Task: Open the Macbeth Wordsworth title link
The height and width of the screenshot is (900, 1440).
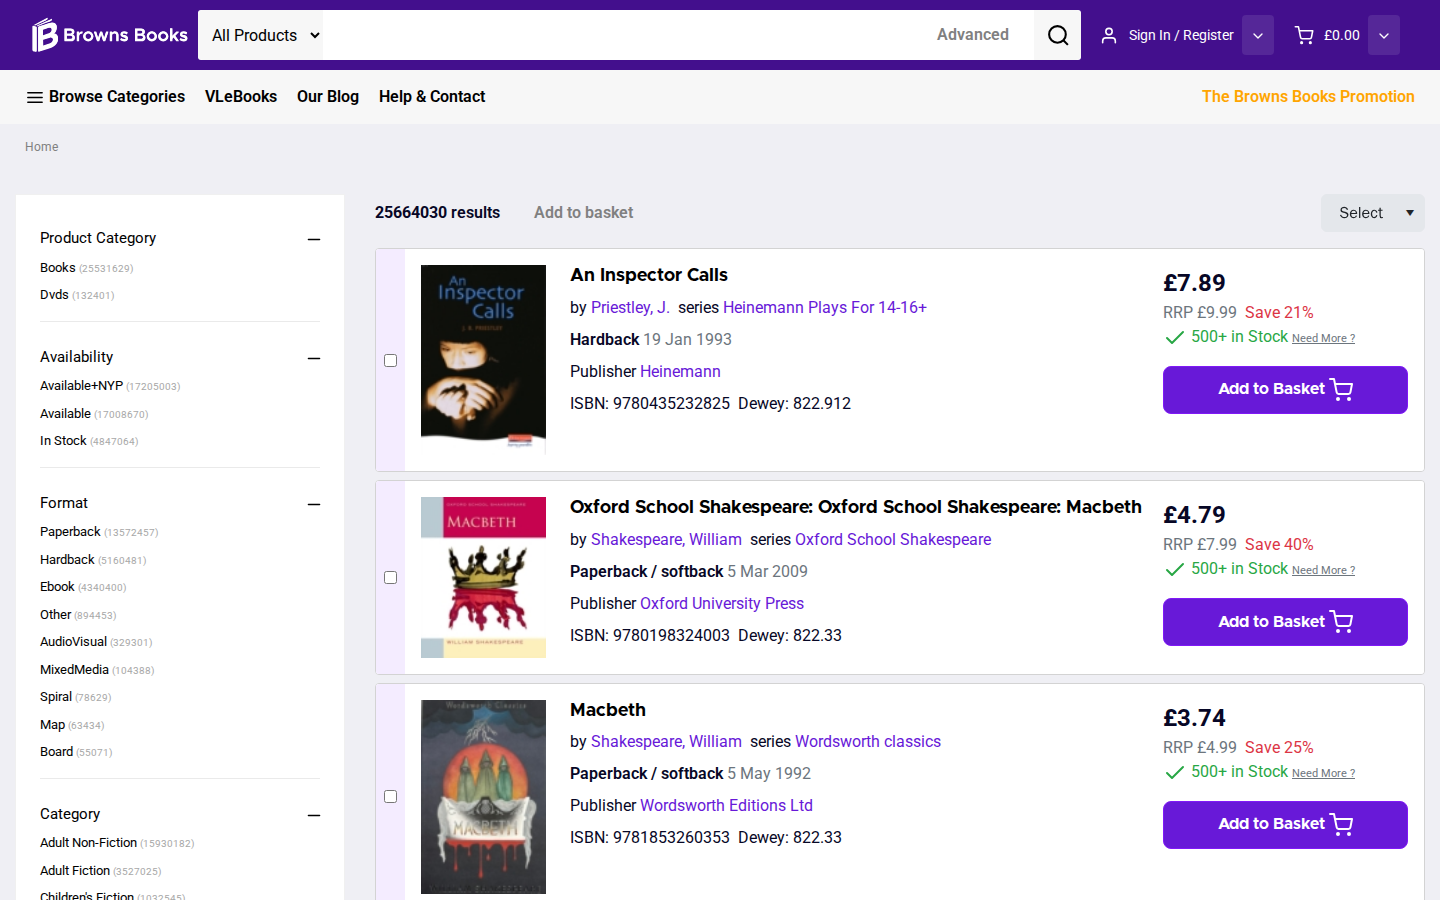Action: (608, 710)
